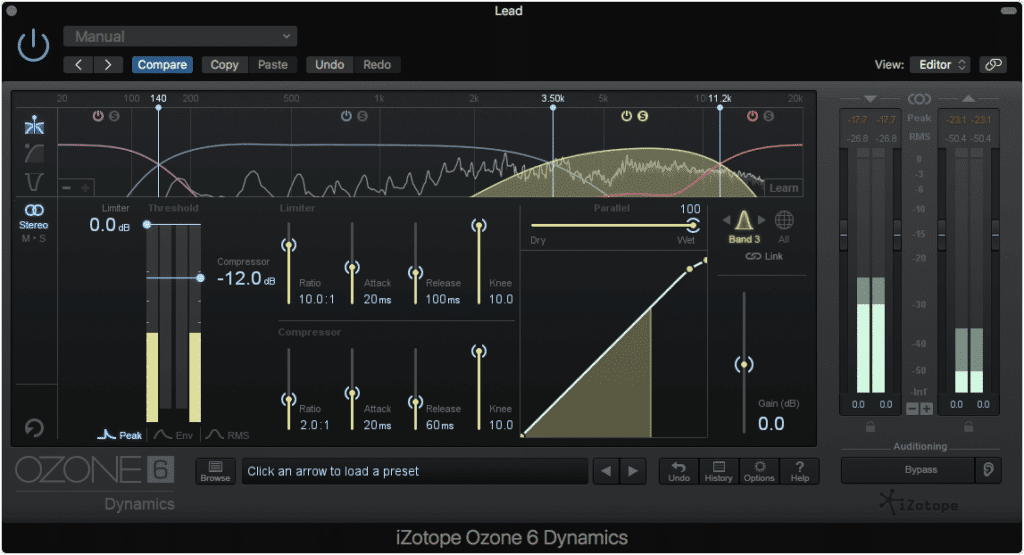Click the header Redo button
The image size is (1024, 555).
(377, 65)
